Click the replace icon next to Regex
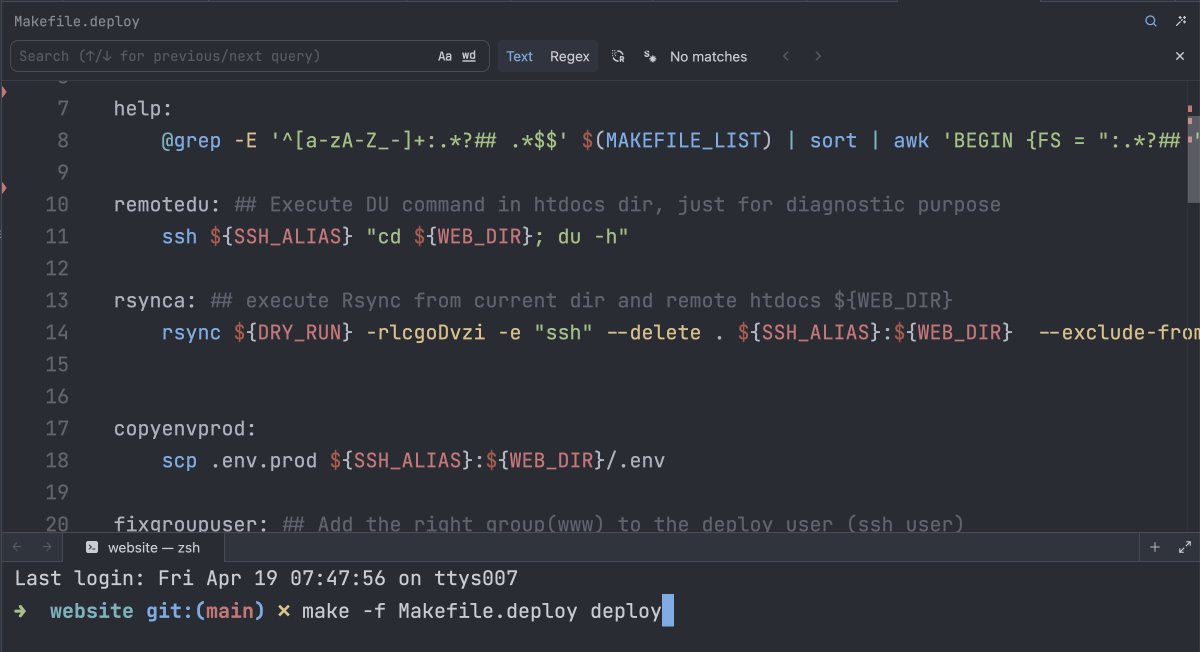 tap(618, 56)
